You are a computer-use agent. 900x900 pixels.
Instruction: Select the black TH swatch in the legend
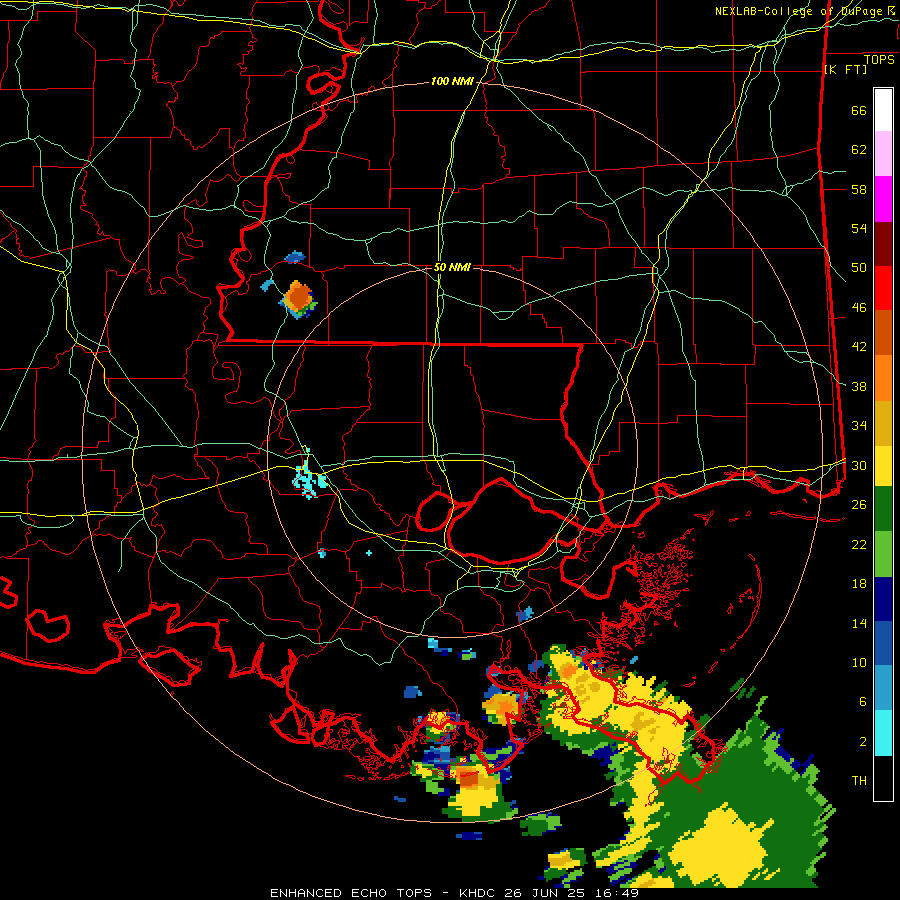point(883,778)
